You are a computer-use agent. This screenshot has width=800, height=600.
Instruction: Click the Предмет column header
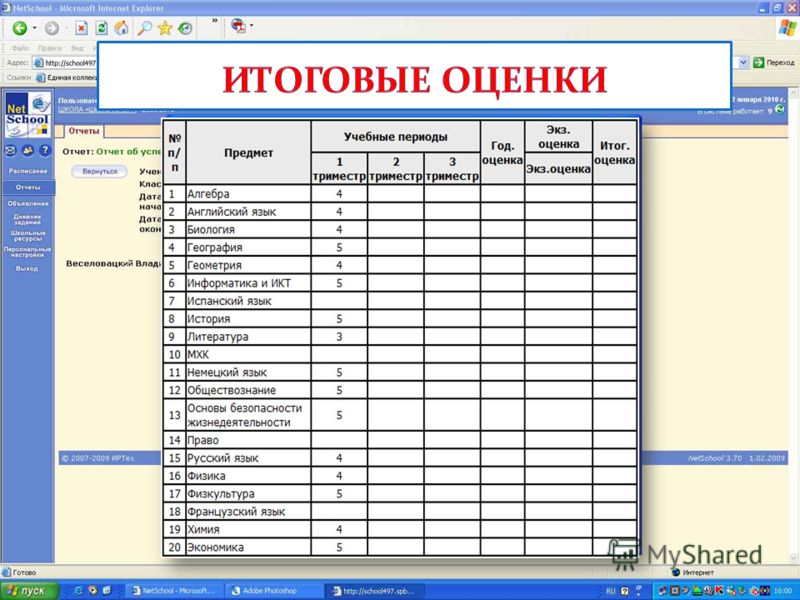point(248,153)
